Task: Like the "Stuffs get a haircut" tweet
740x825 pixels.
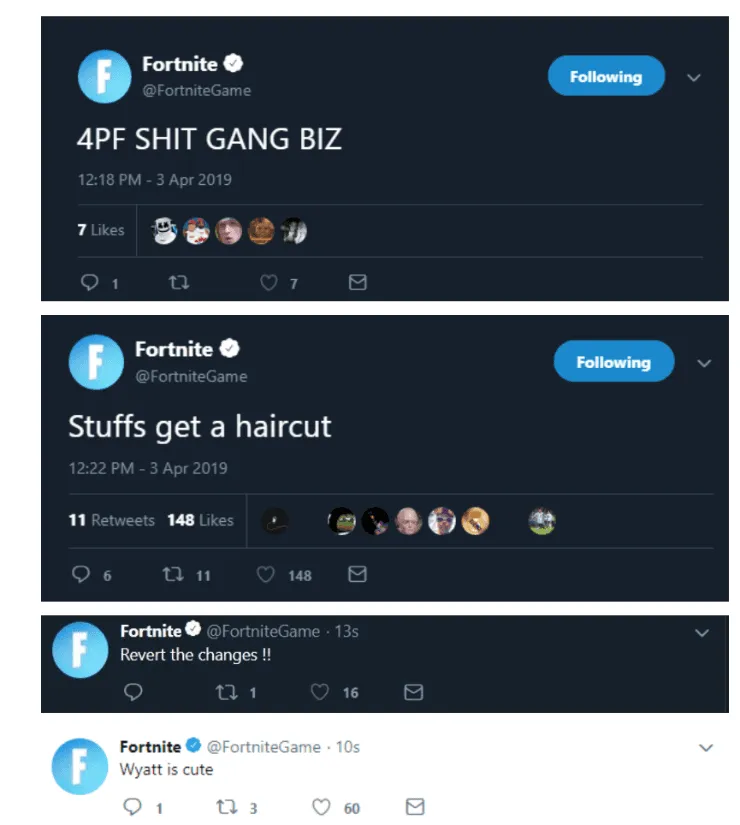Action: [266, 575]
